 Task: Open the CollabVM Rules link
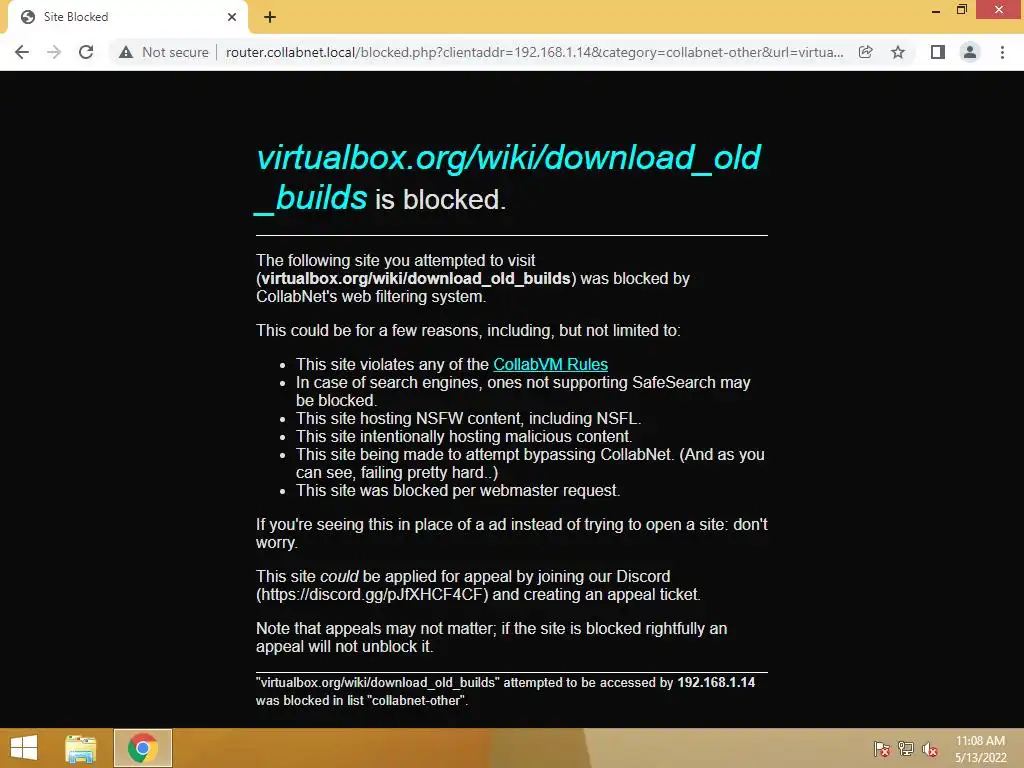point(551,364)
